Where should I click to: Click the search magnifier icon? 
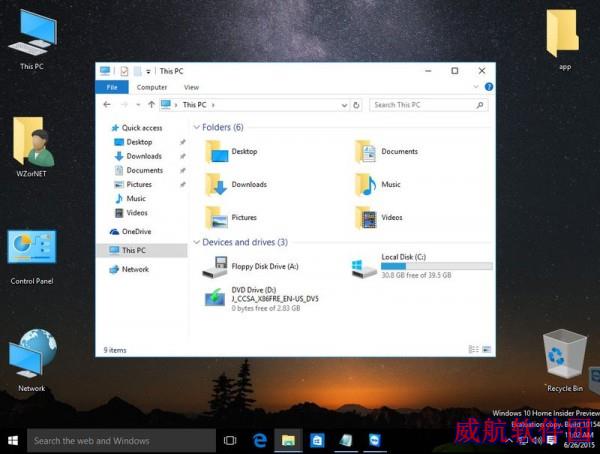[x=479, y=105]
